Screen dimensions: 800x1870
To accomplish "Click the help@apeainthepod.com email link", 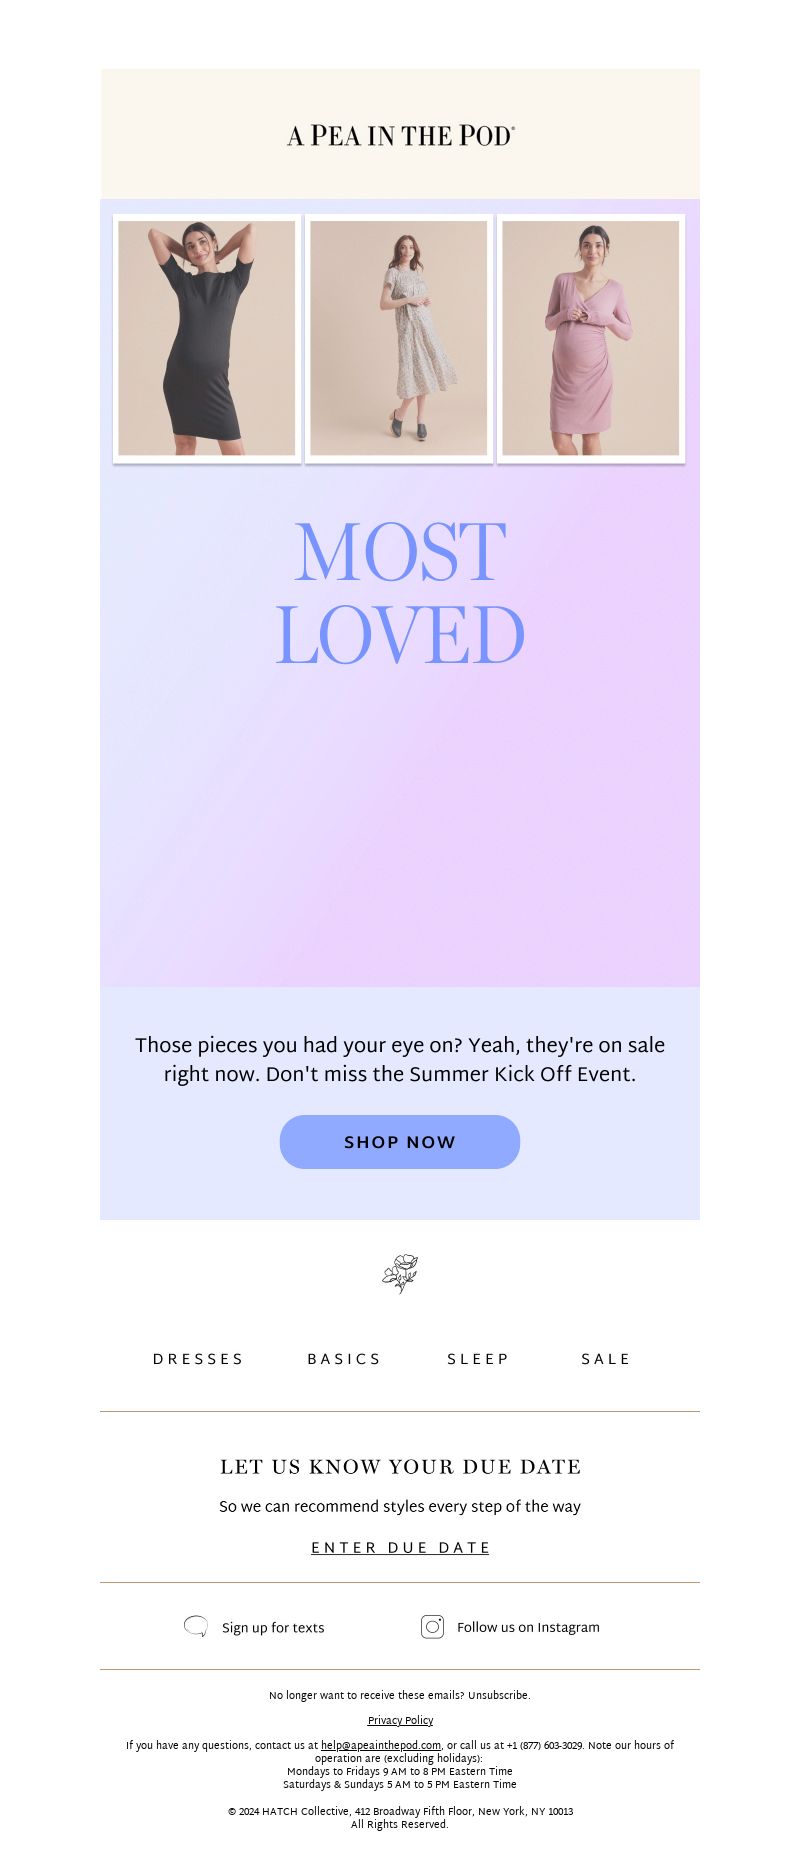I will pyautogui.click(x=381, y=1745).
